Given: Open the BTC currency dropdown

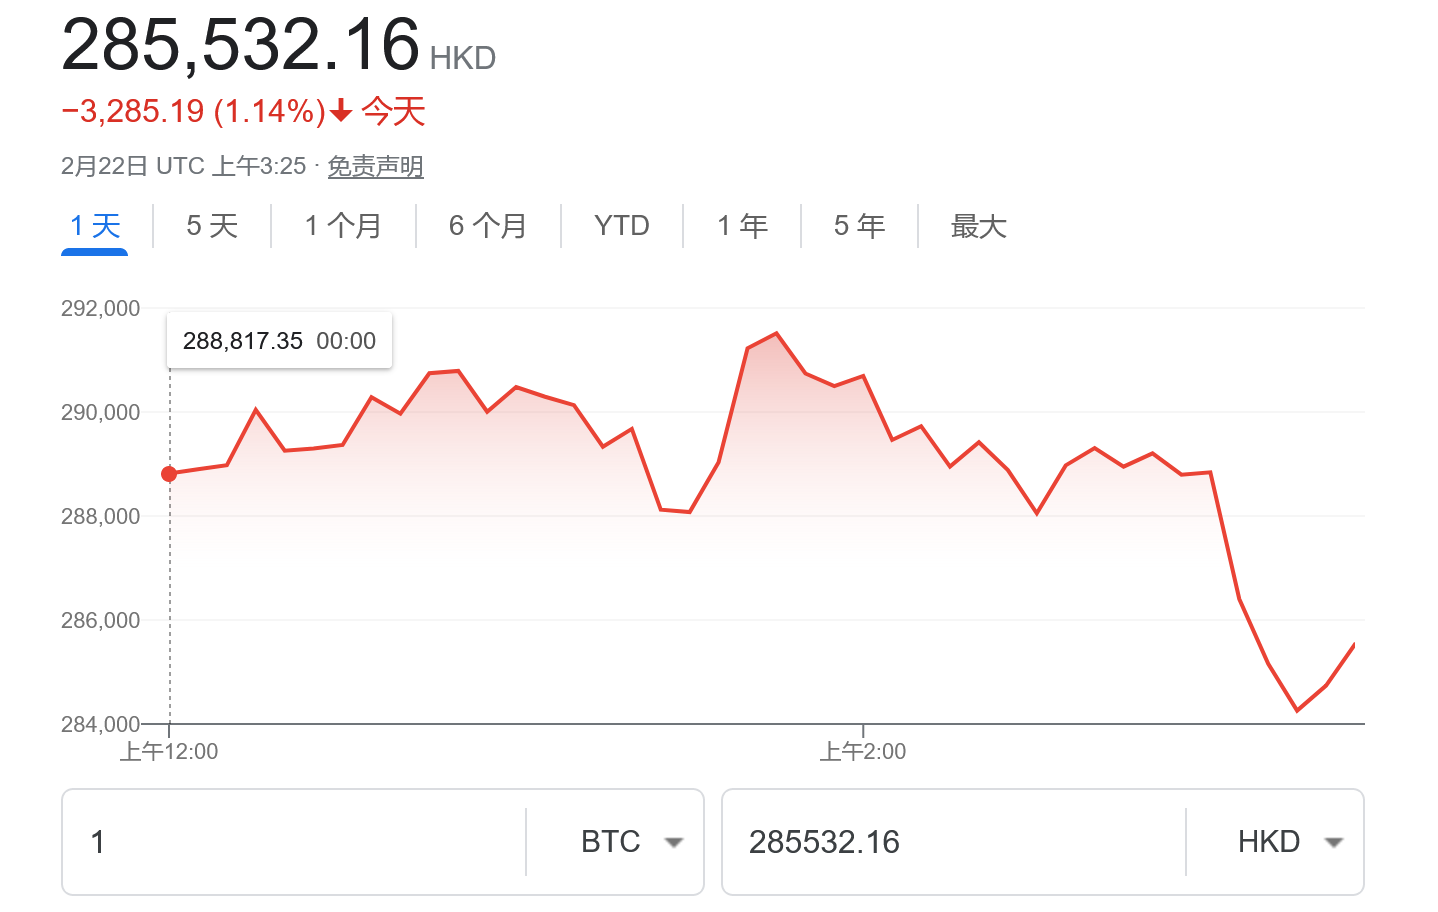Looking at the screenshot, I should coord(632,842).
